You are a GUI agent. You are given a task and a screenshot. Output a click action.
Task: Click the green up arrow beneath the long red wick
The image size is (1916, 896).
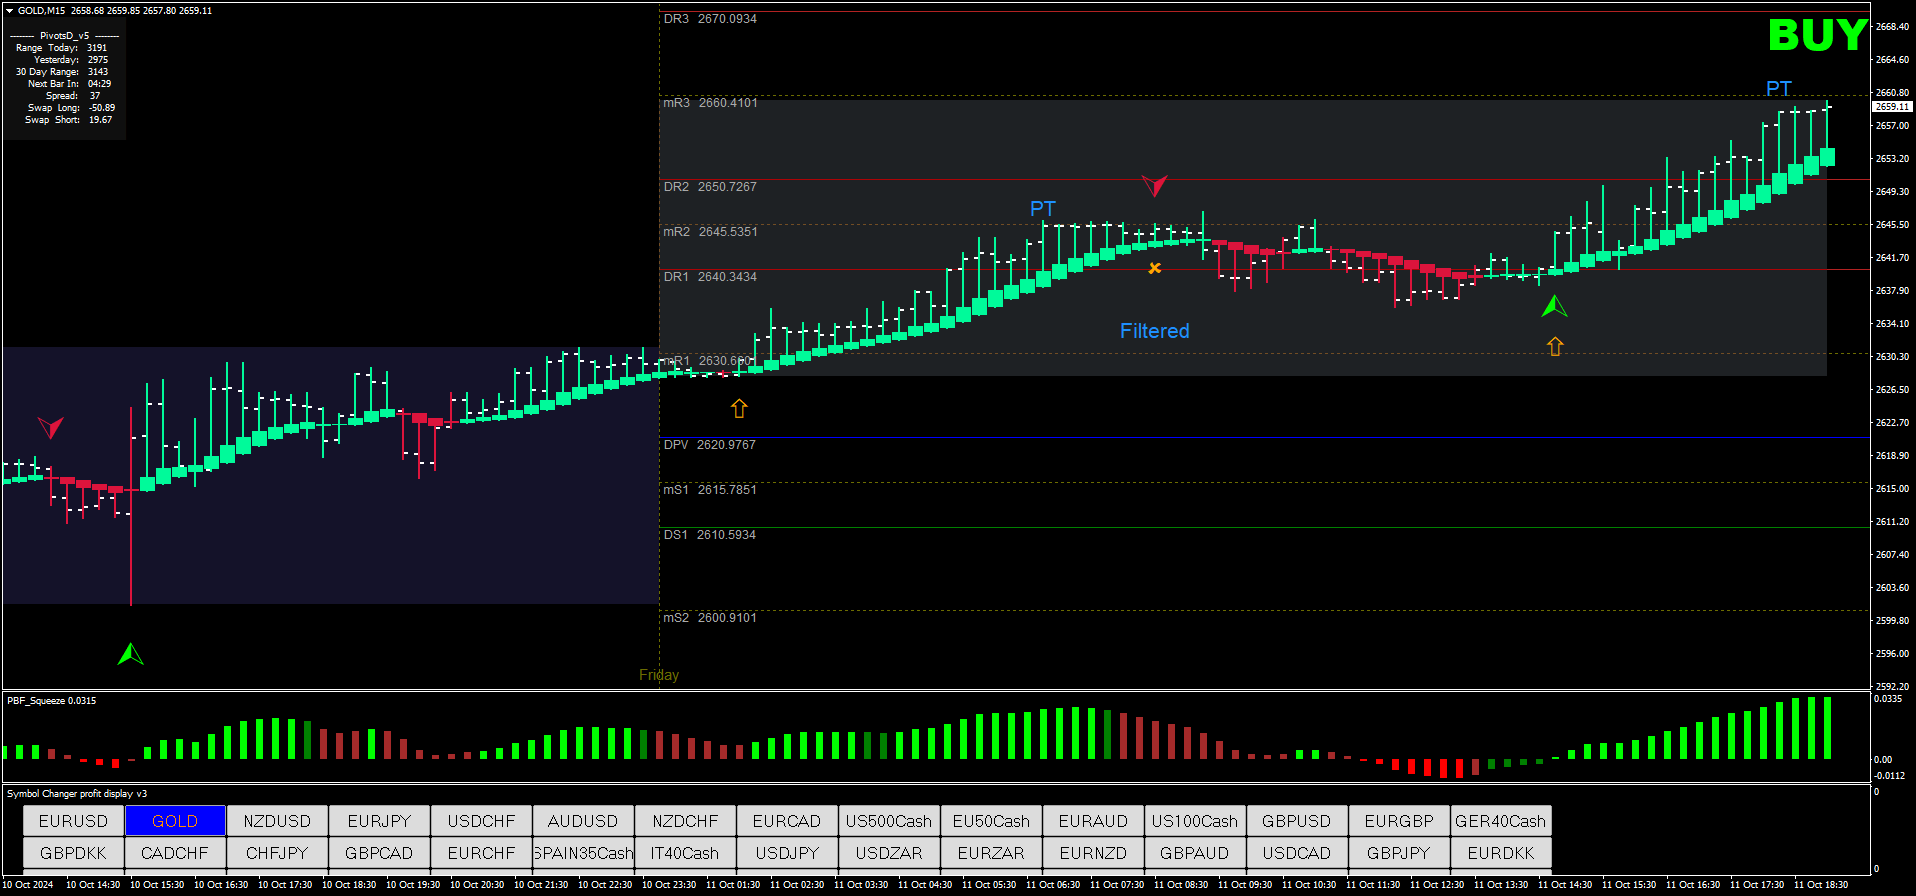131,655
